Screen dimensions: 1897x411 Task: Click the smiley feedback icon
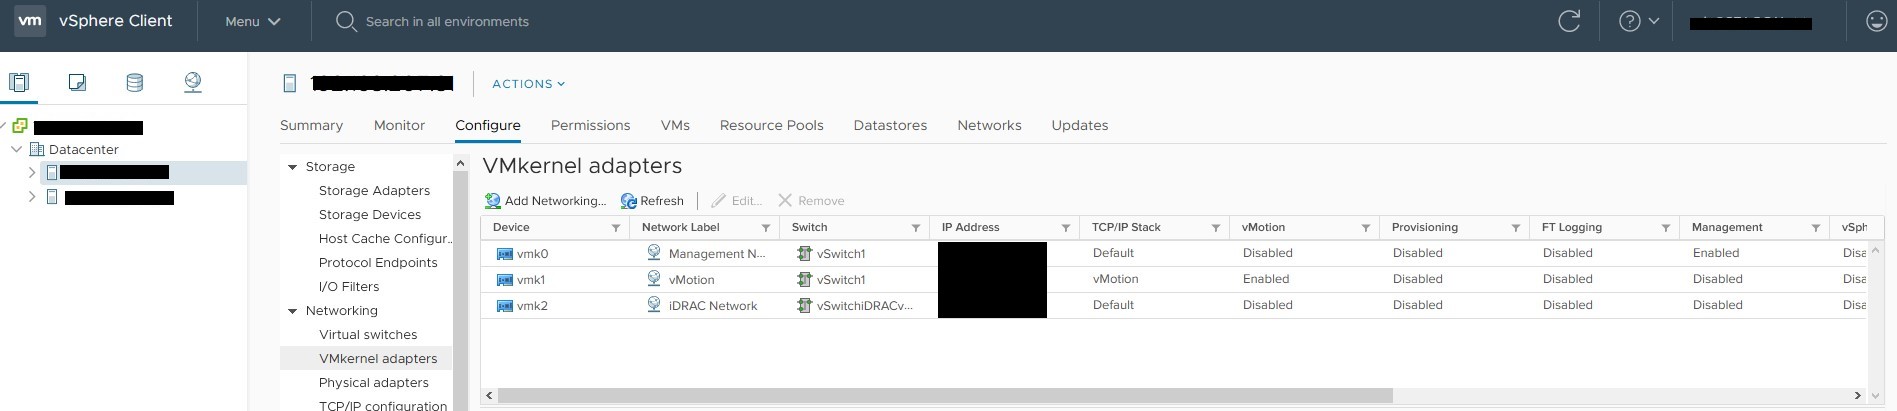[1877, 21]
